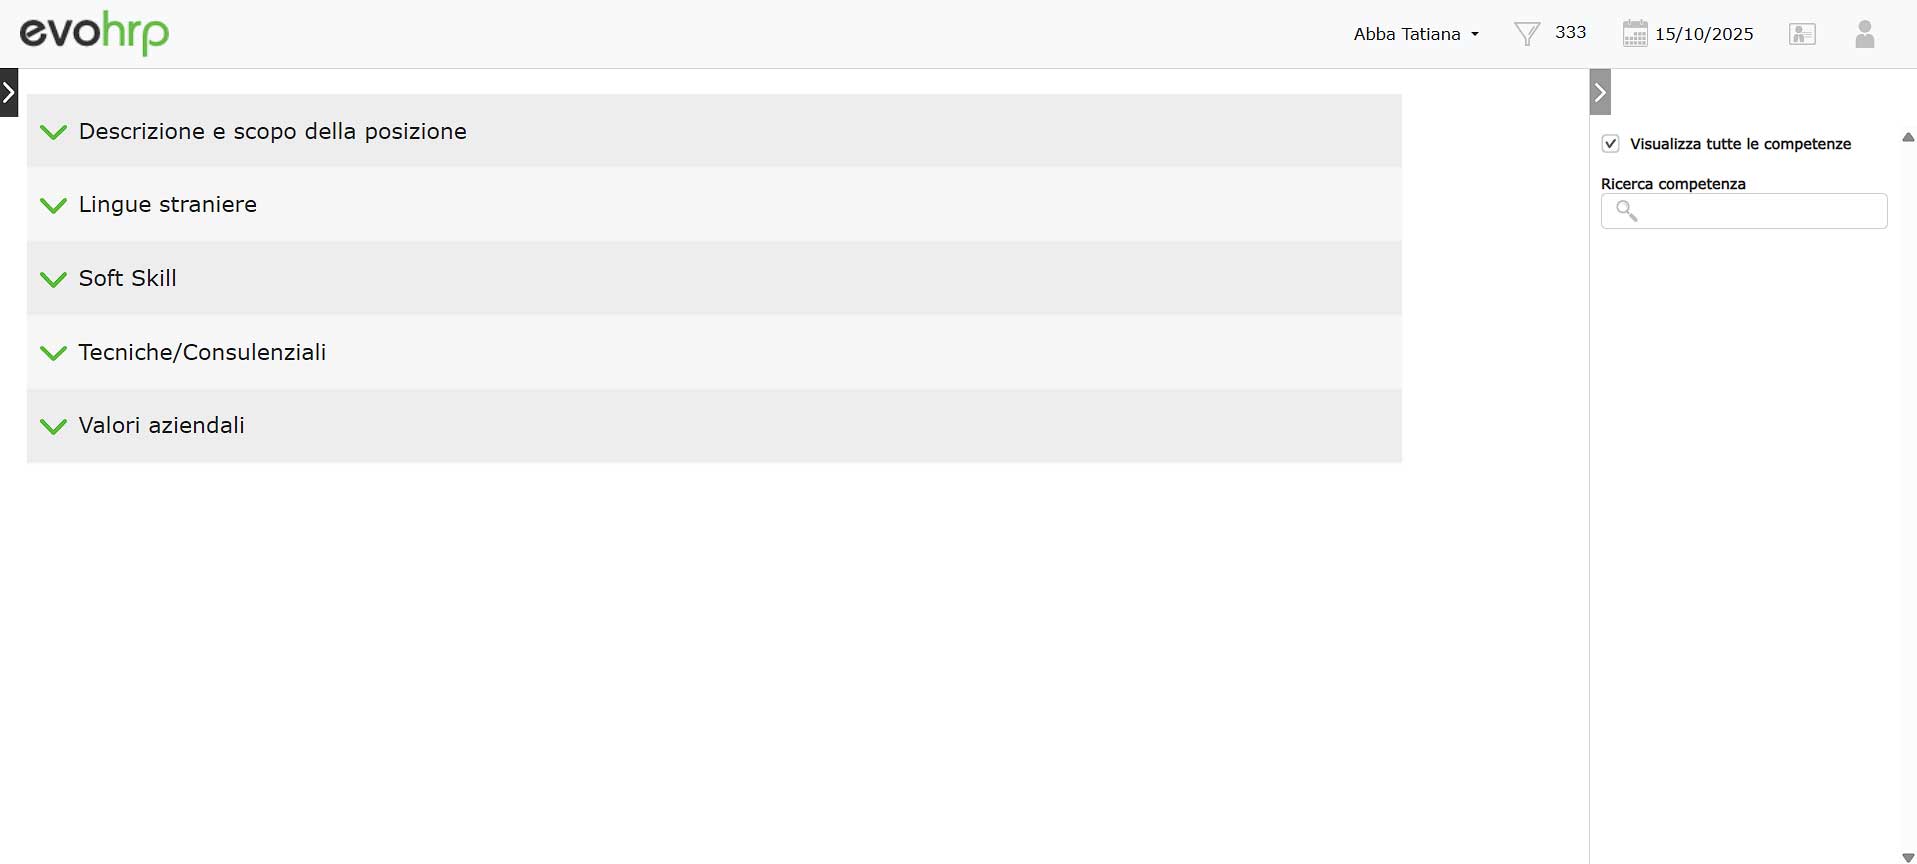Open the user profile icon
The height and width of the screenshot is (864, 1917).
point(1864,34)
